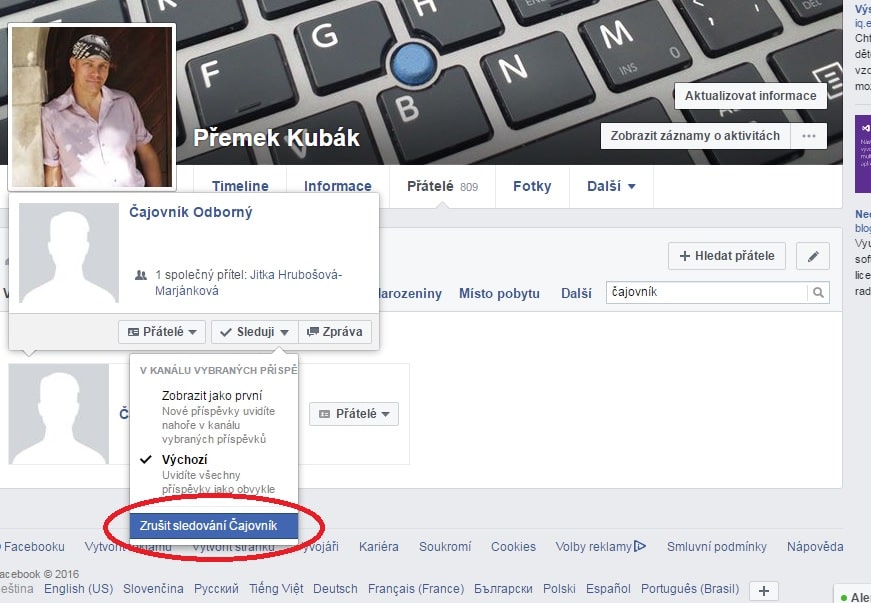Open the Informace tab
Image resolution: width=871 pixels, height=603 pixels.
coord(338,186)
